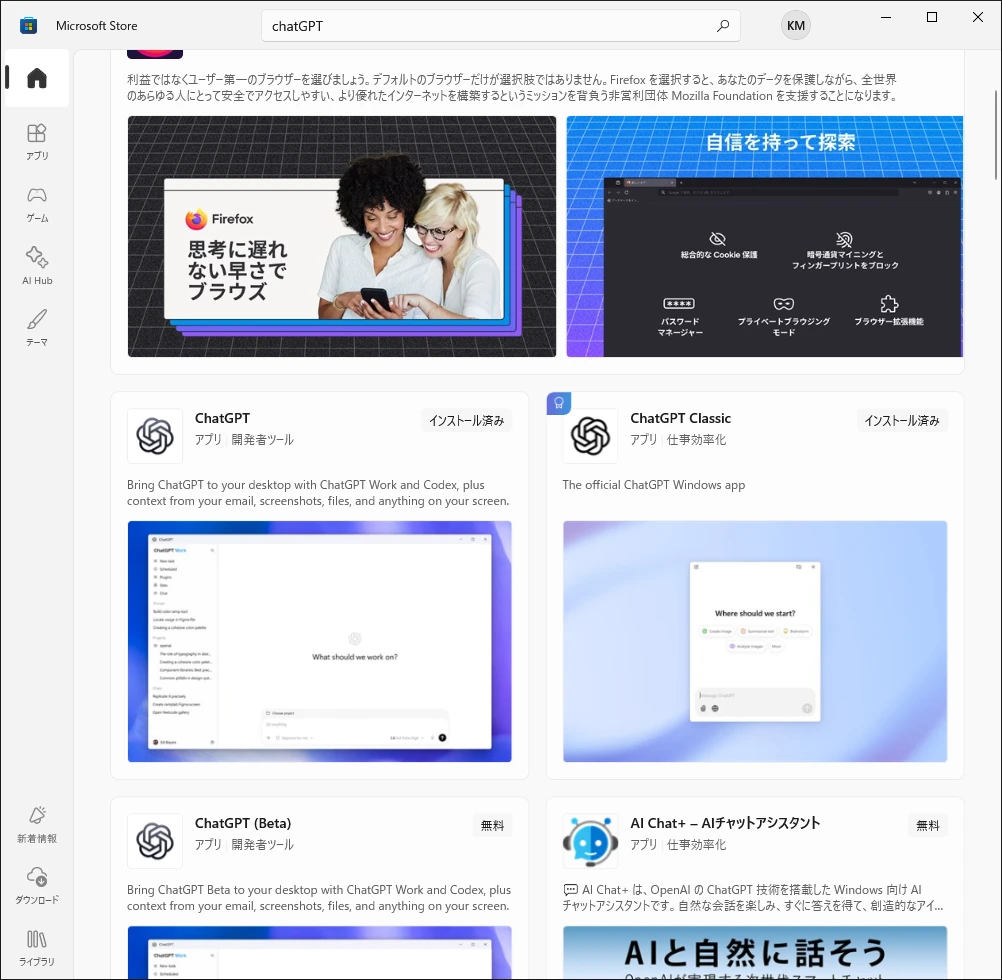The height and width of the screenshot is (980, 1002).
Task: Open AI Chat+ – AIチャットアシスタント title
Action: [x=725, y=823]
